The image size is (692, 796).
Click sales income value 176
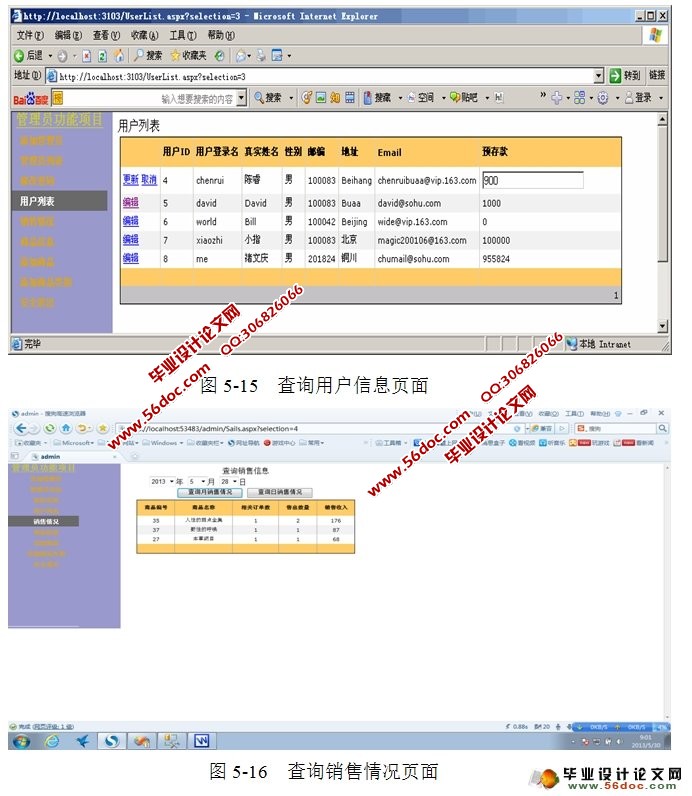(x=336, y=521)
